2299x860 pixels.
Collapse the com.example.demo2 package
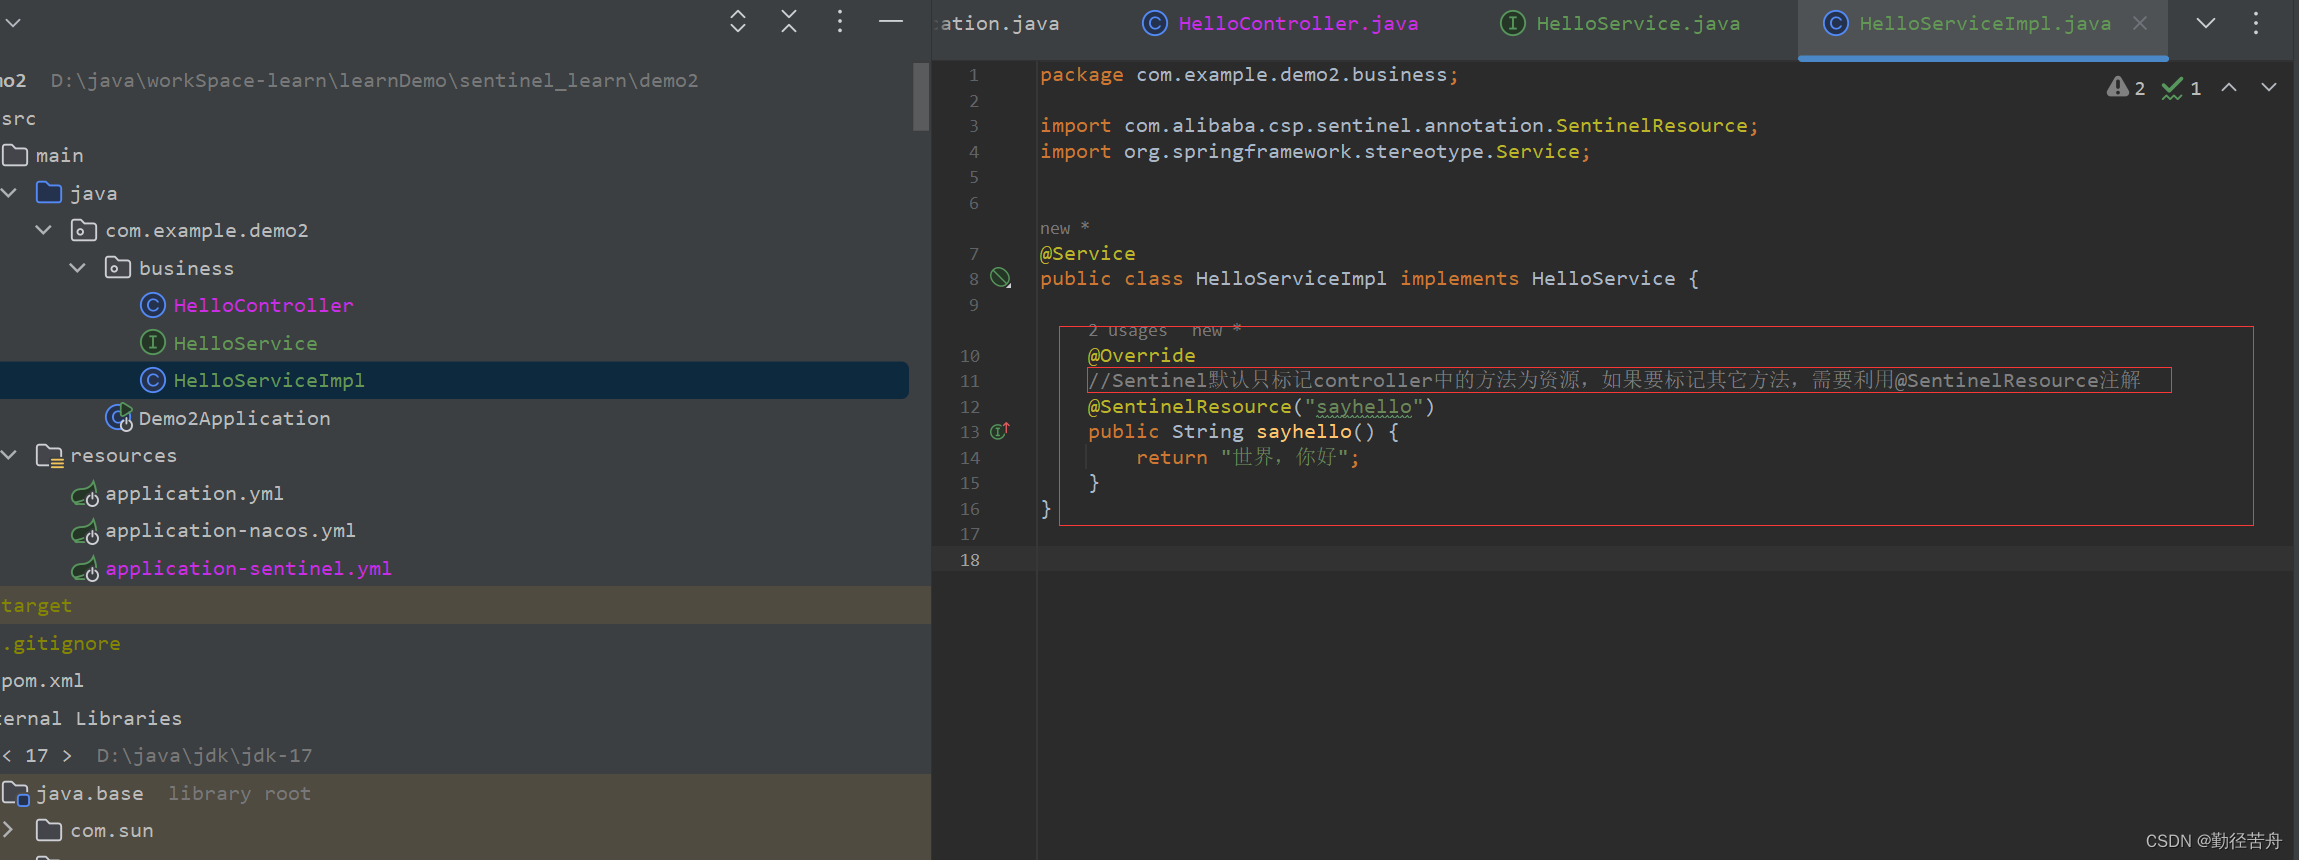pos(44,230)
